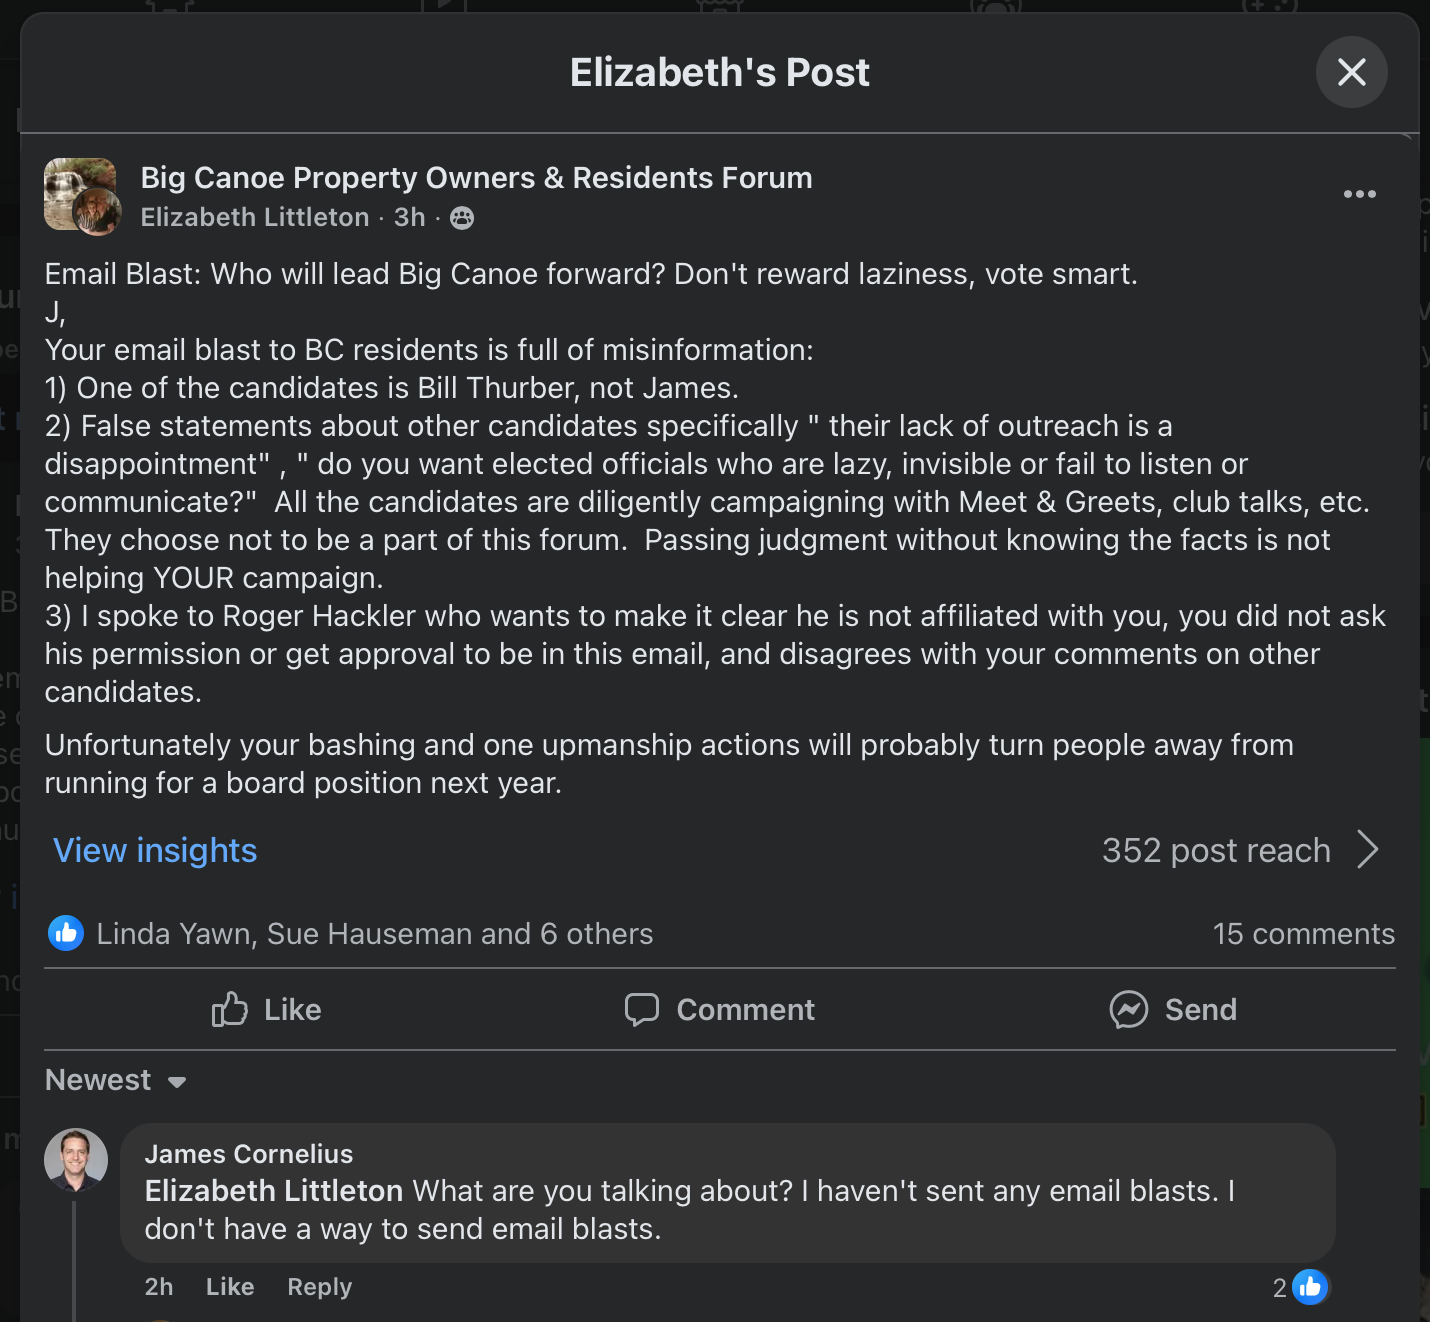
Task: Click View insights link
Action: tap(155, 850)
